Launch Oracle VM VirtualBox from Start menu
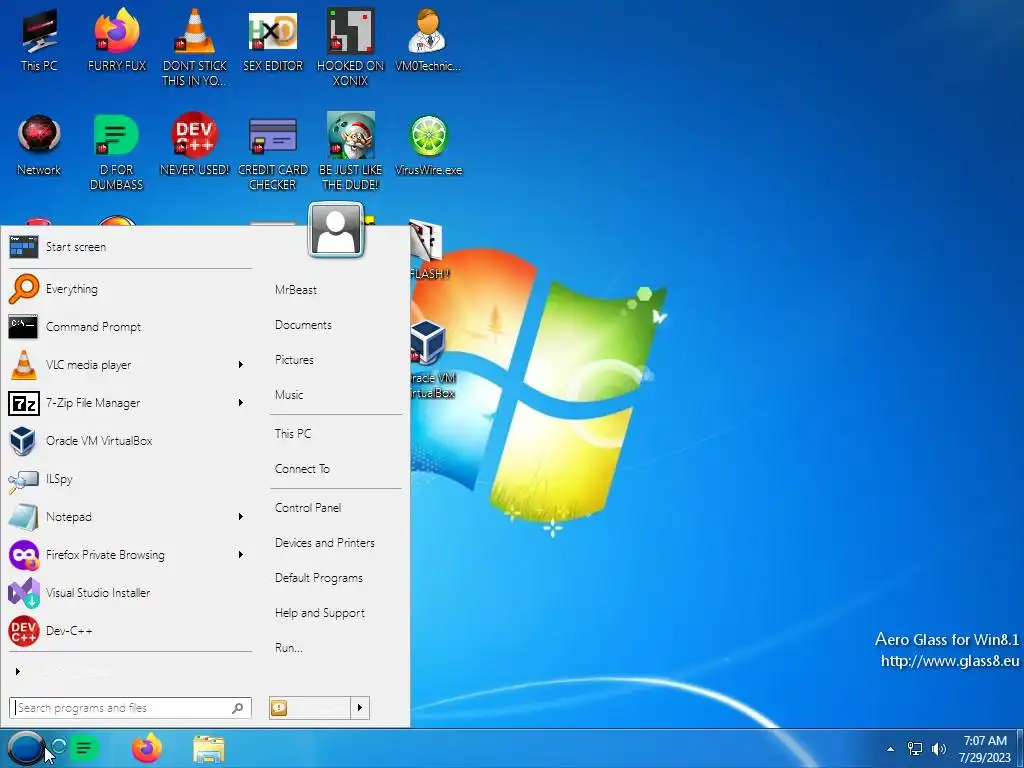1024x768 pixels. click(x=130, y=440)
